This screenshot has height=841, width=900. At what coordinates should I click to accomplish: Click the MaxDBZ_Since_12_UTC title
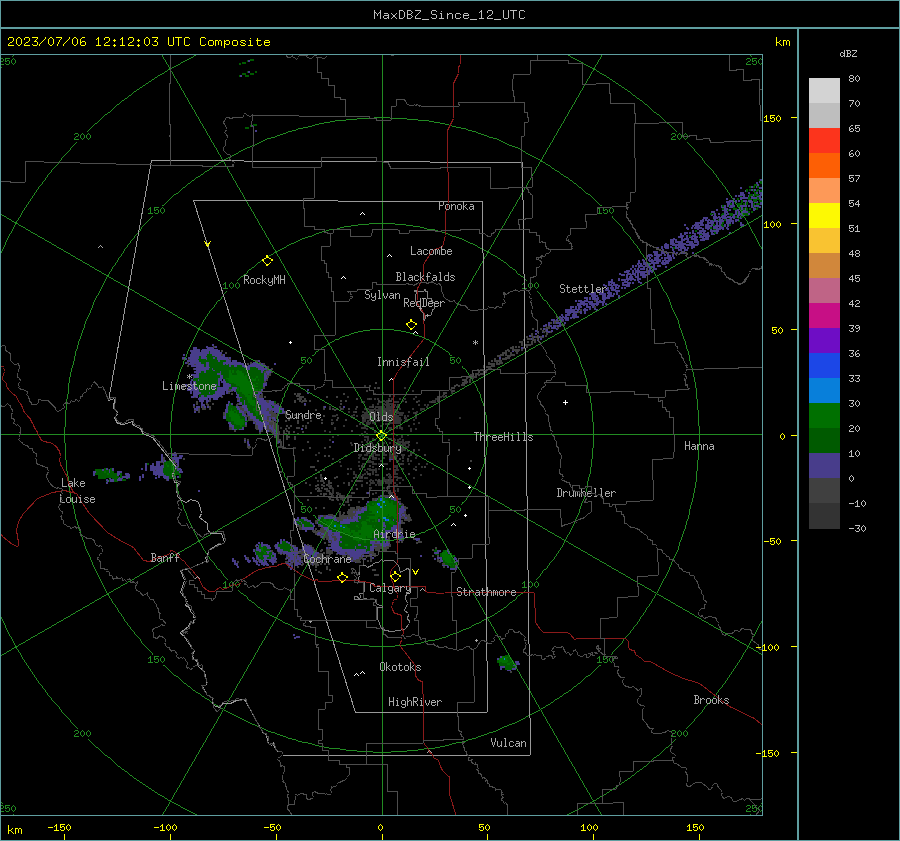[449, 15]
